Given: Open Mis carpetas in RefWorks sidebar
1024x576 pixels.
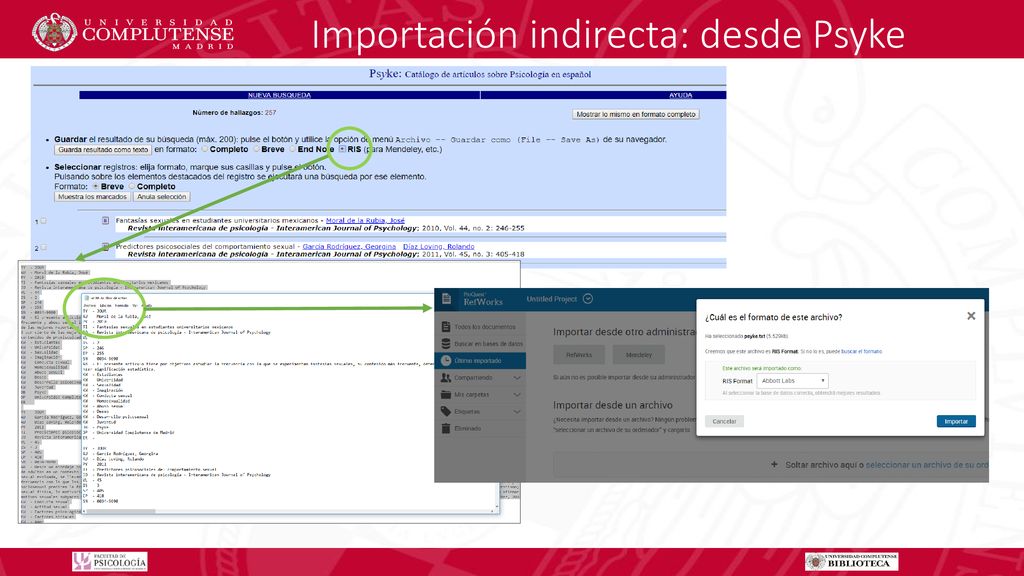Looking at the screenshot, I should pos(479,394).
